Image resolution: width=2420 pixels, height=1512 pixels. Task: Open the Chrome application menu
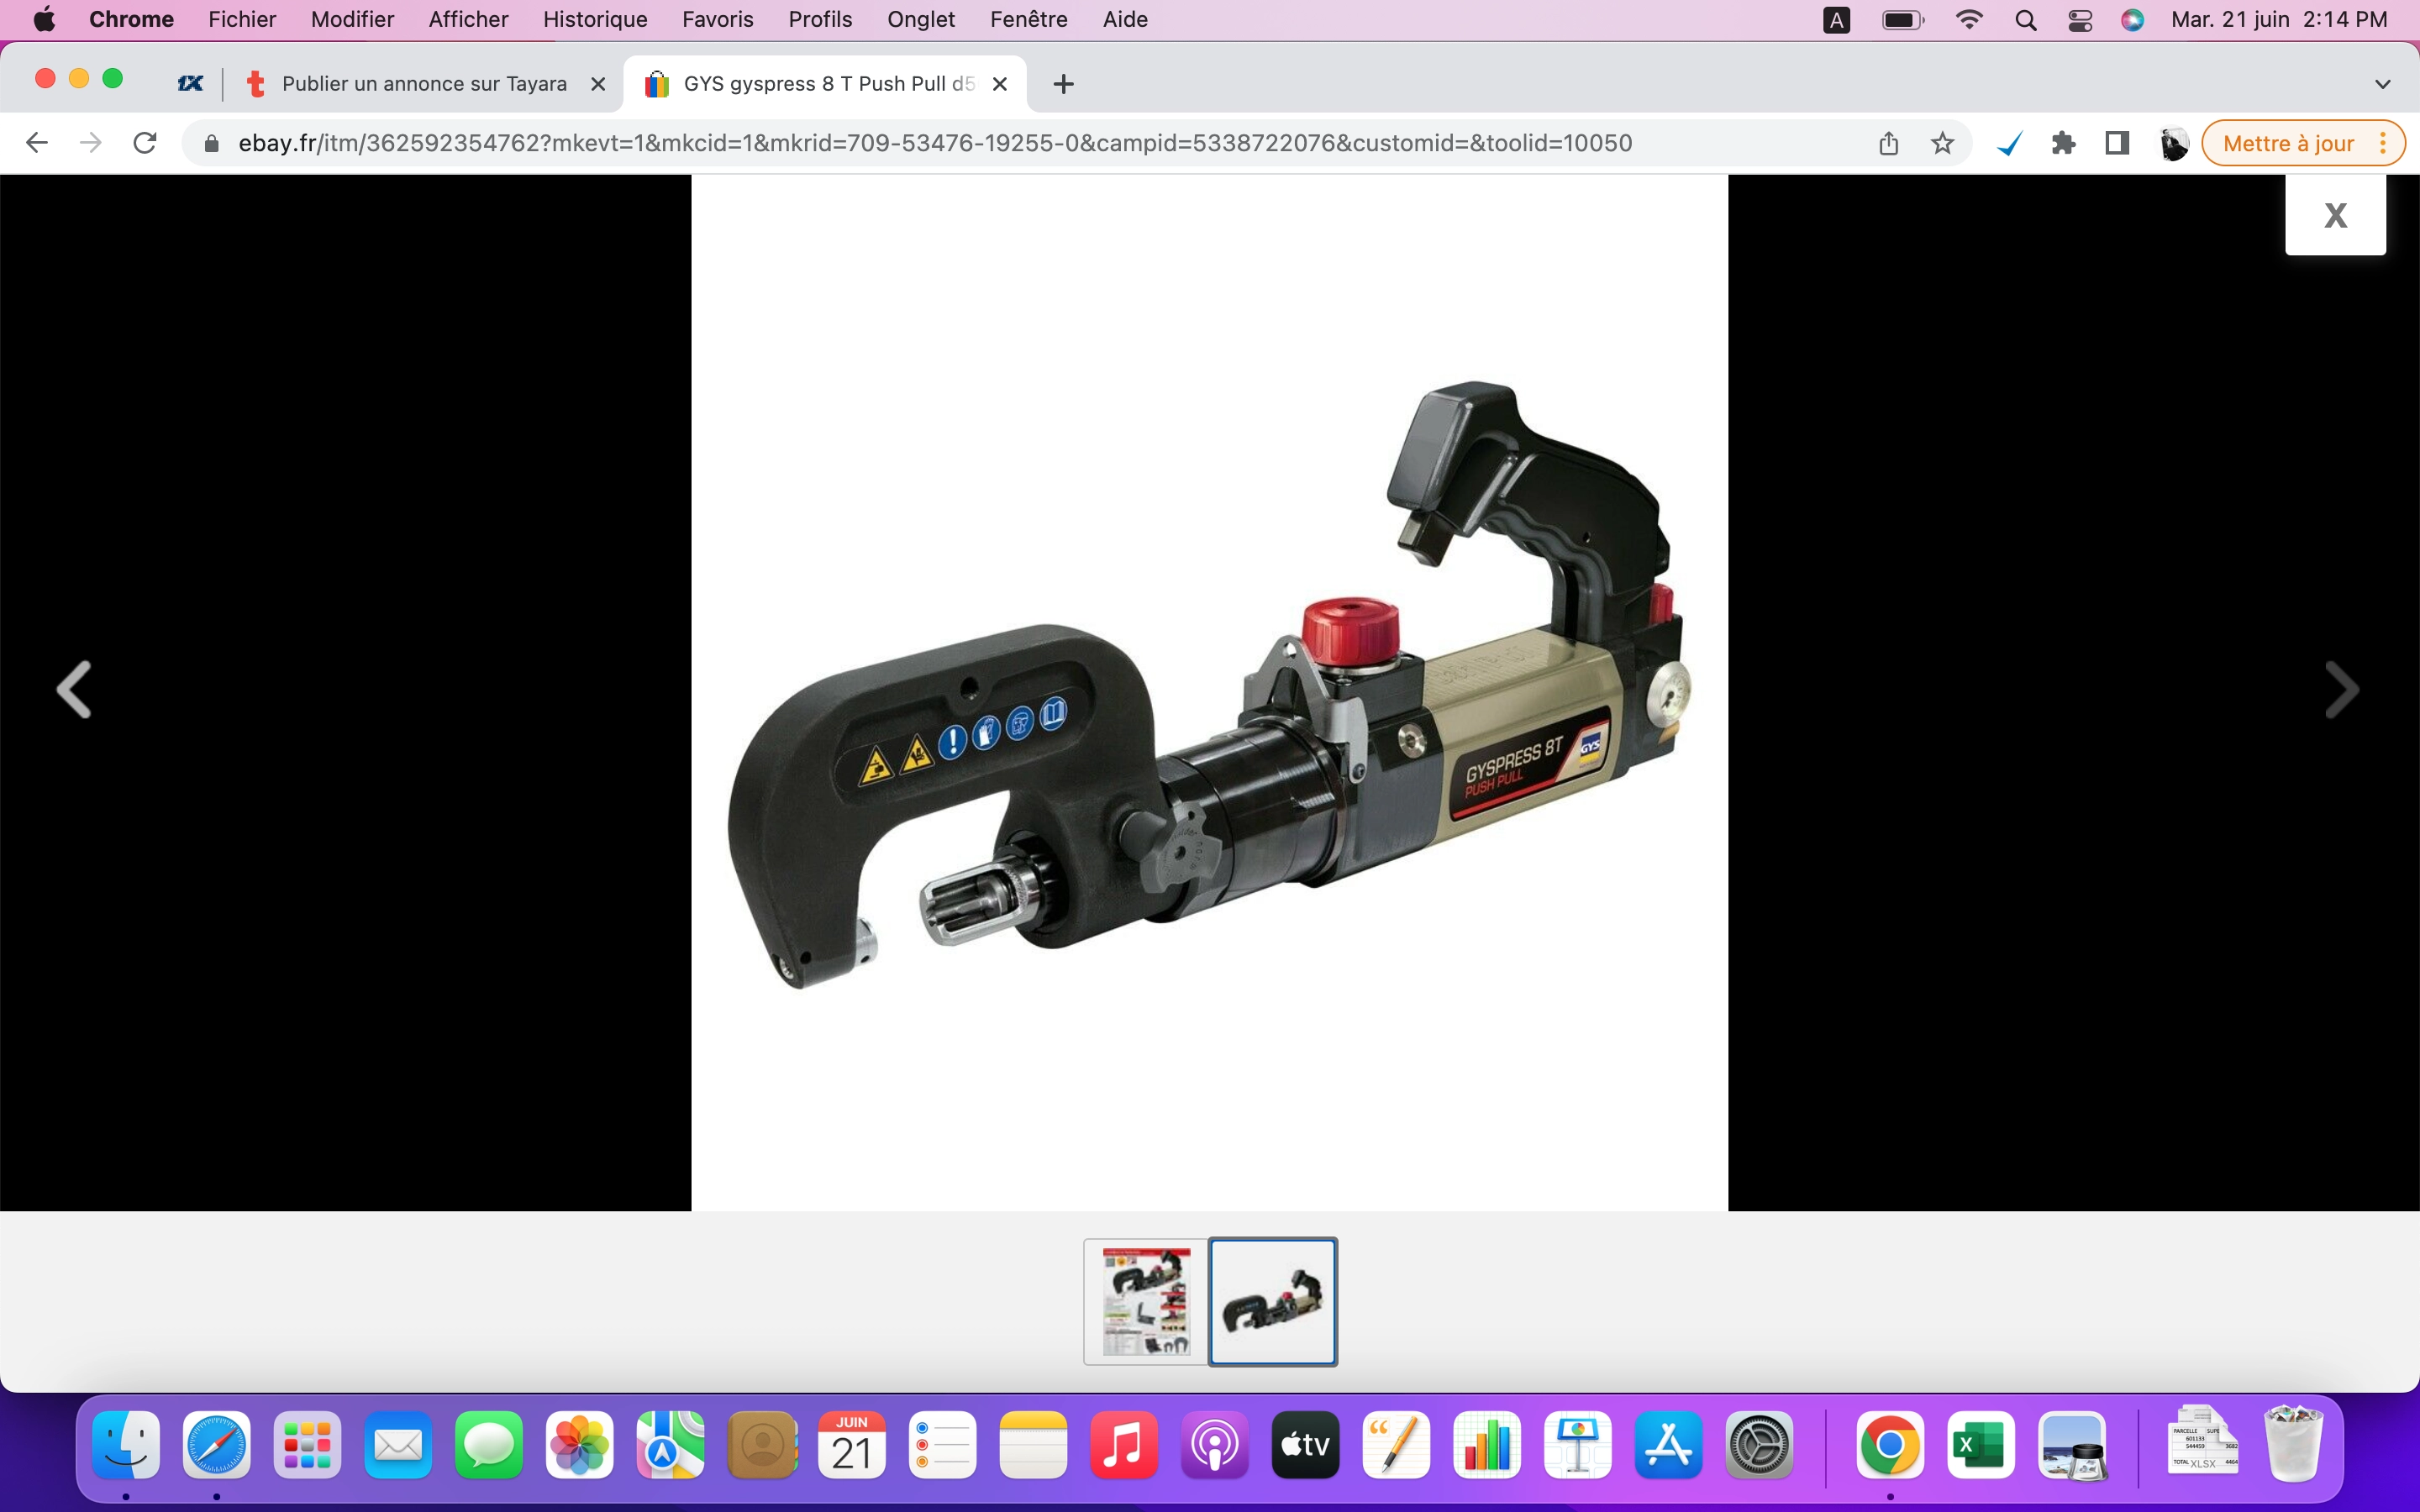(x=131, y=19)
